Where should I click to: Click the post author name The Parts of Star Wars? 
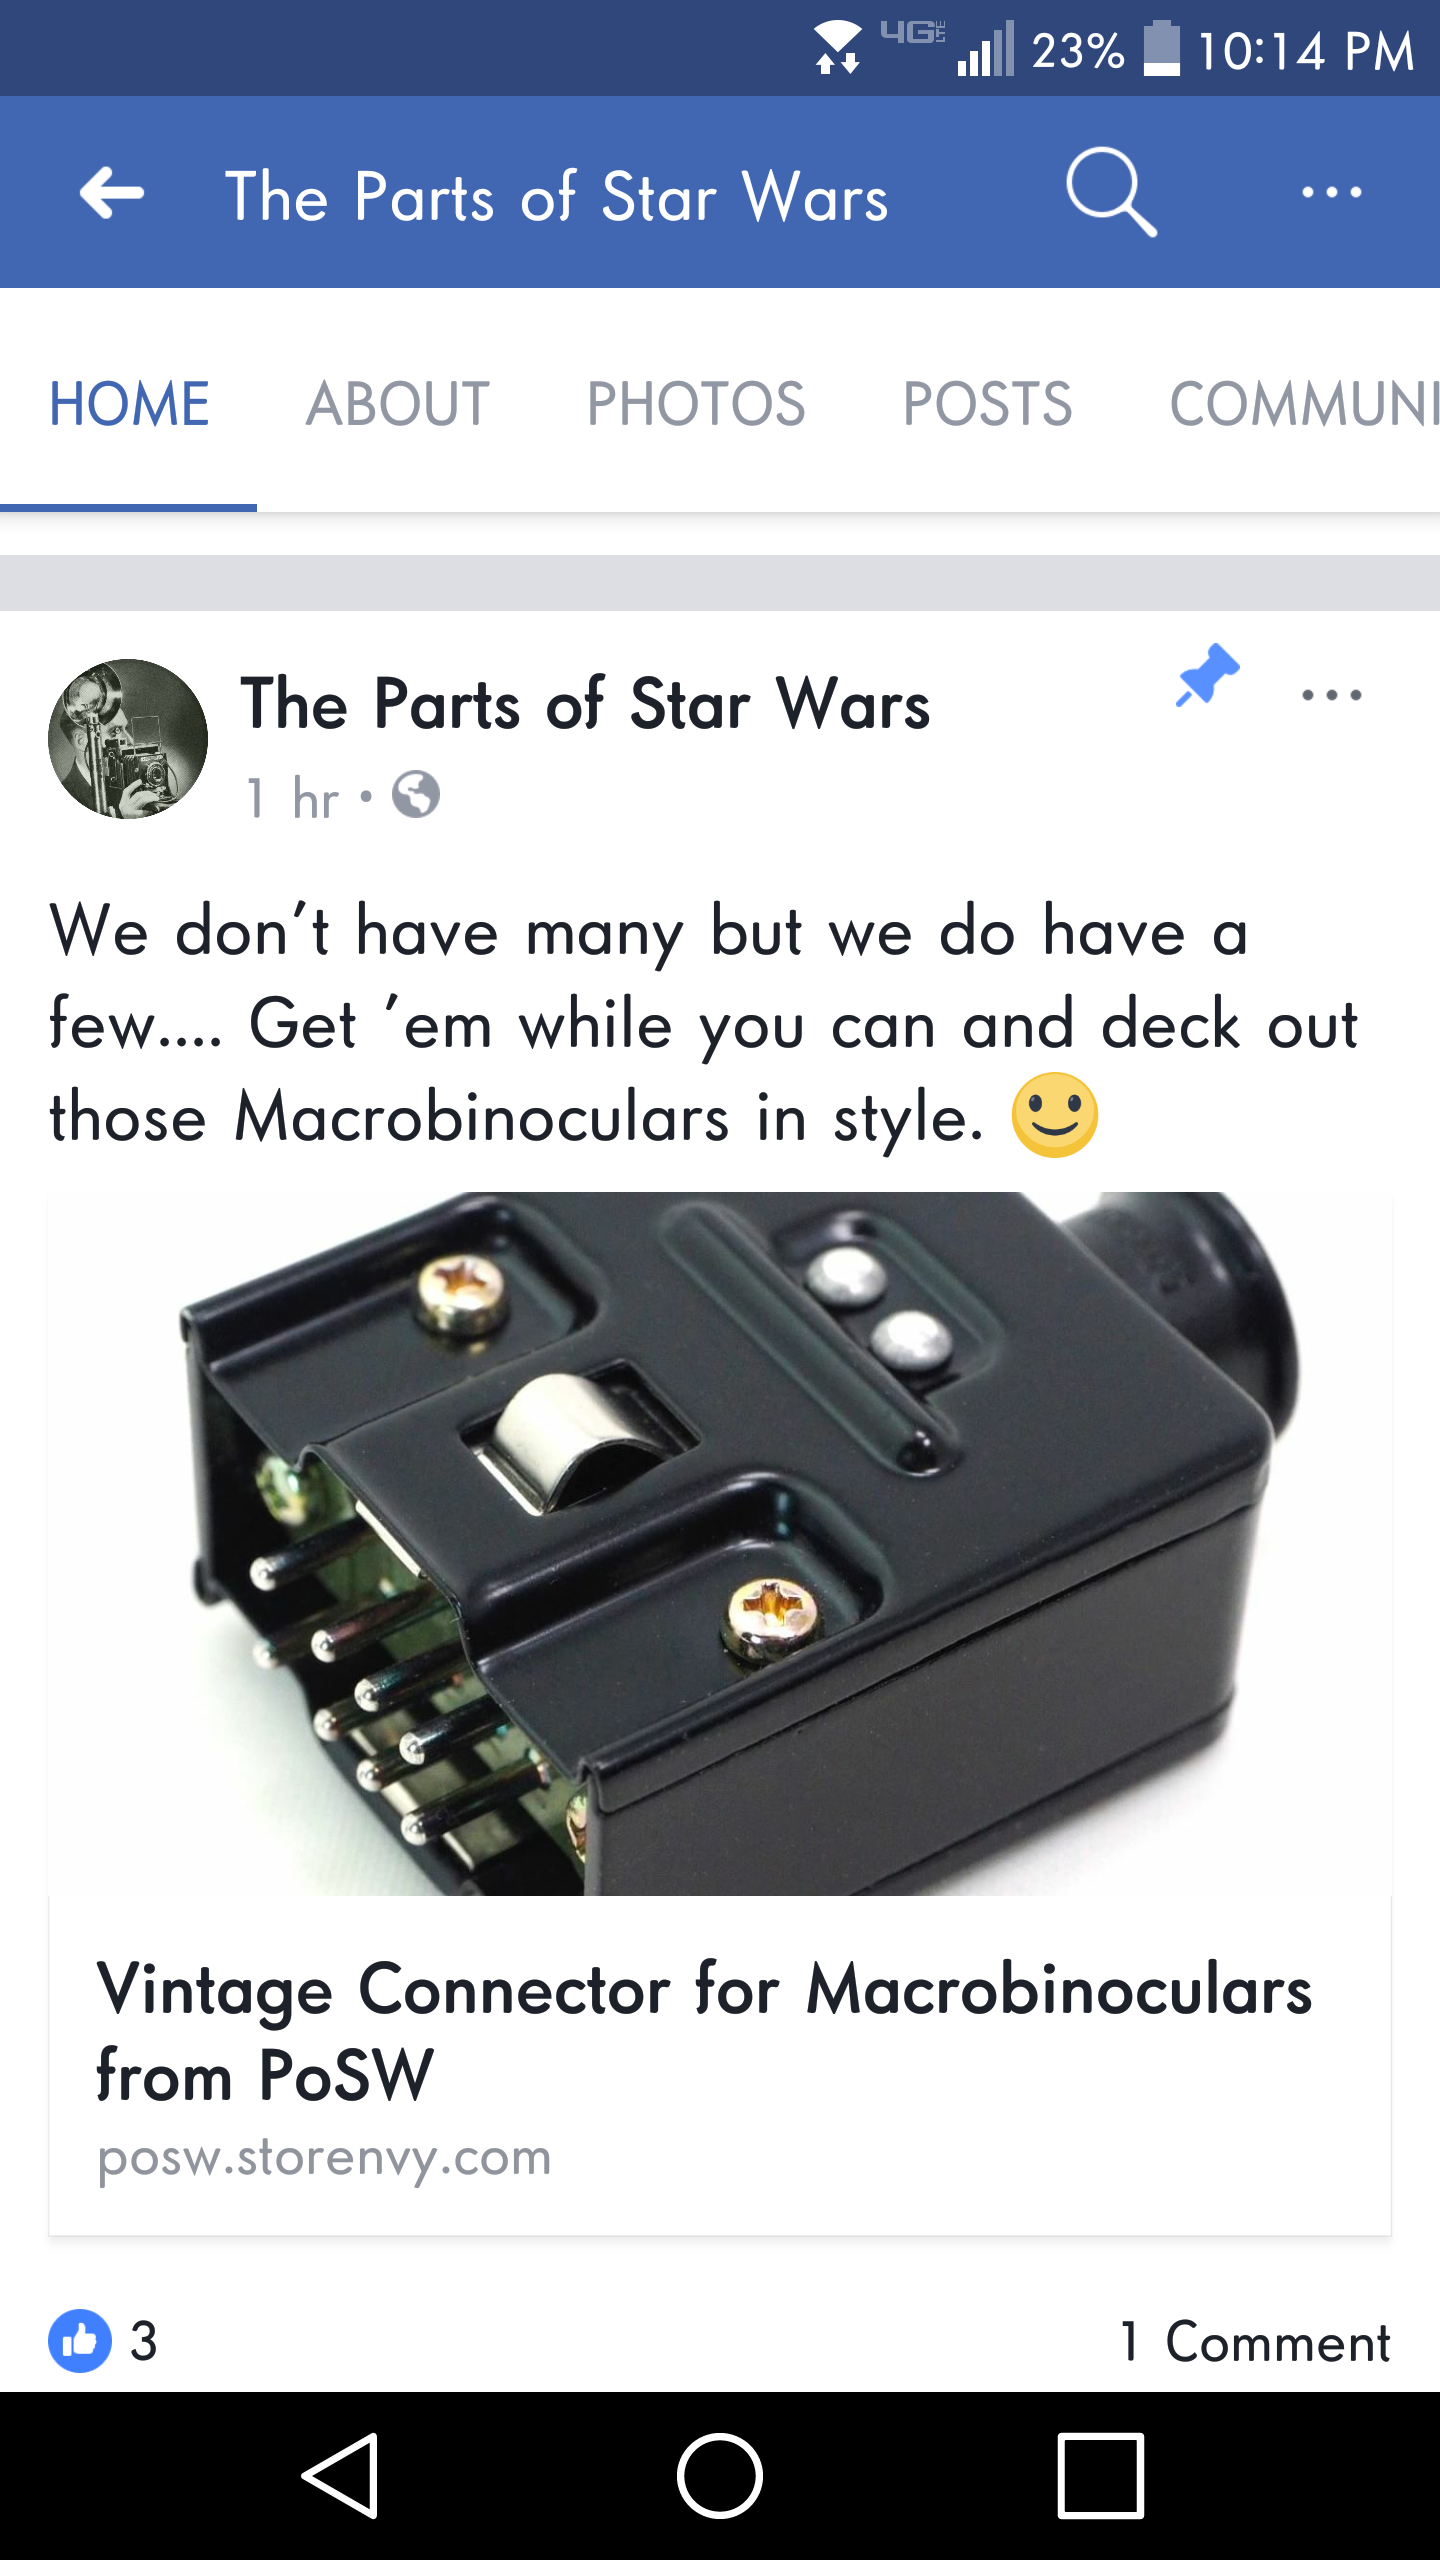pos(585,703)
